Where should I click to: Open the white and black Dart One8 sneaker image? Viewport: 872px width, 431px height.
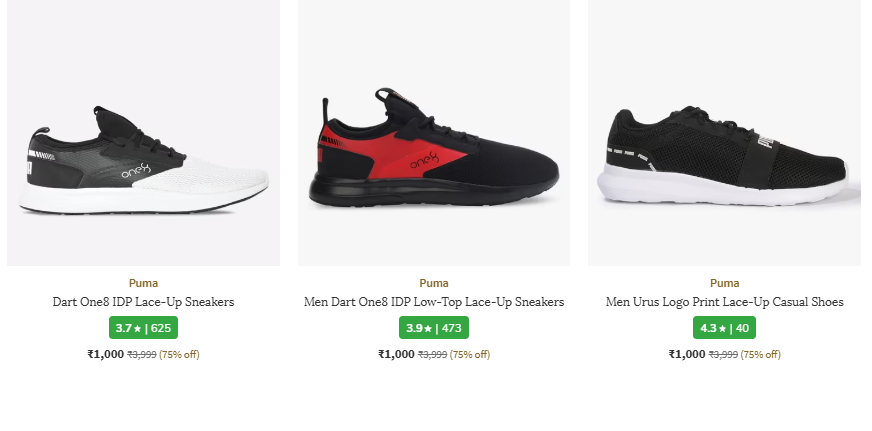(x=143, y=160)
